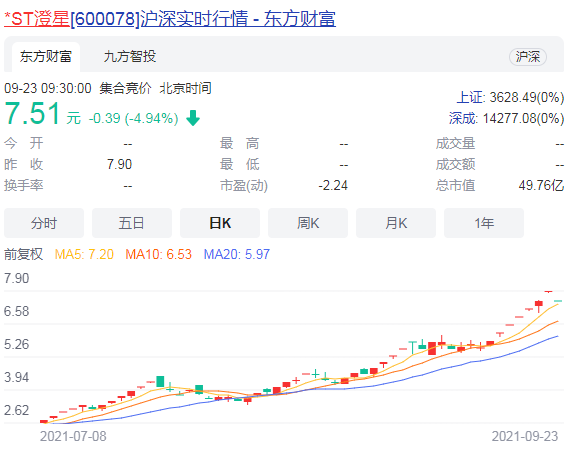Click the timestamp 09-23 09:30:00
Screen dimensions: 574x449
tap(48, 88)
